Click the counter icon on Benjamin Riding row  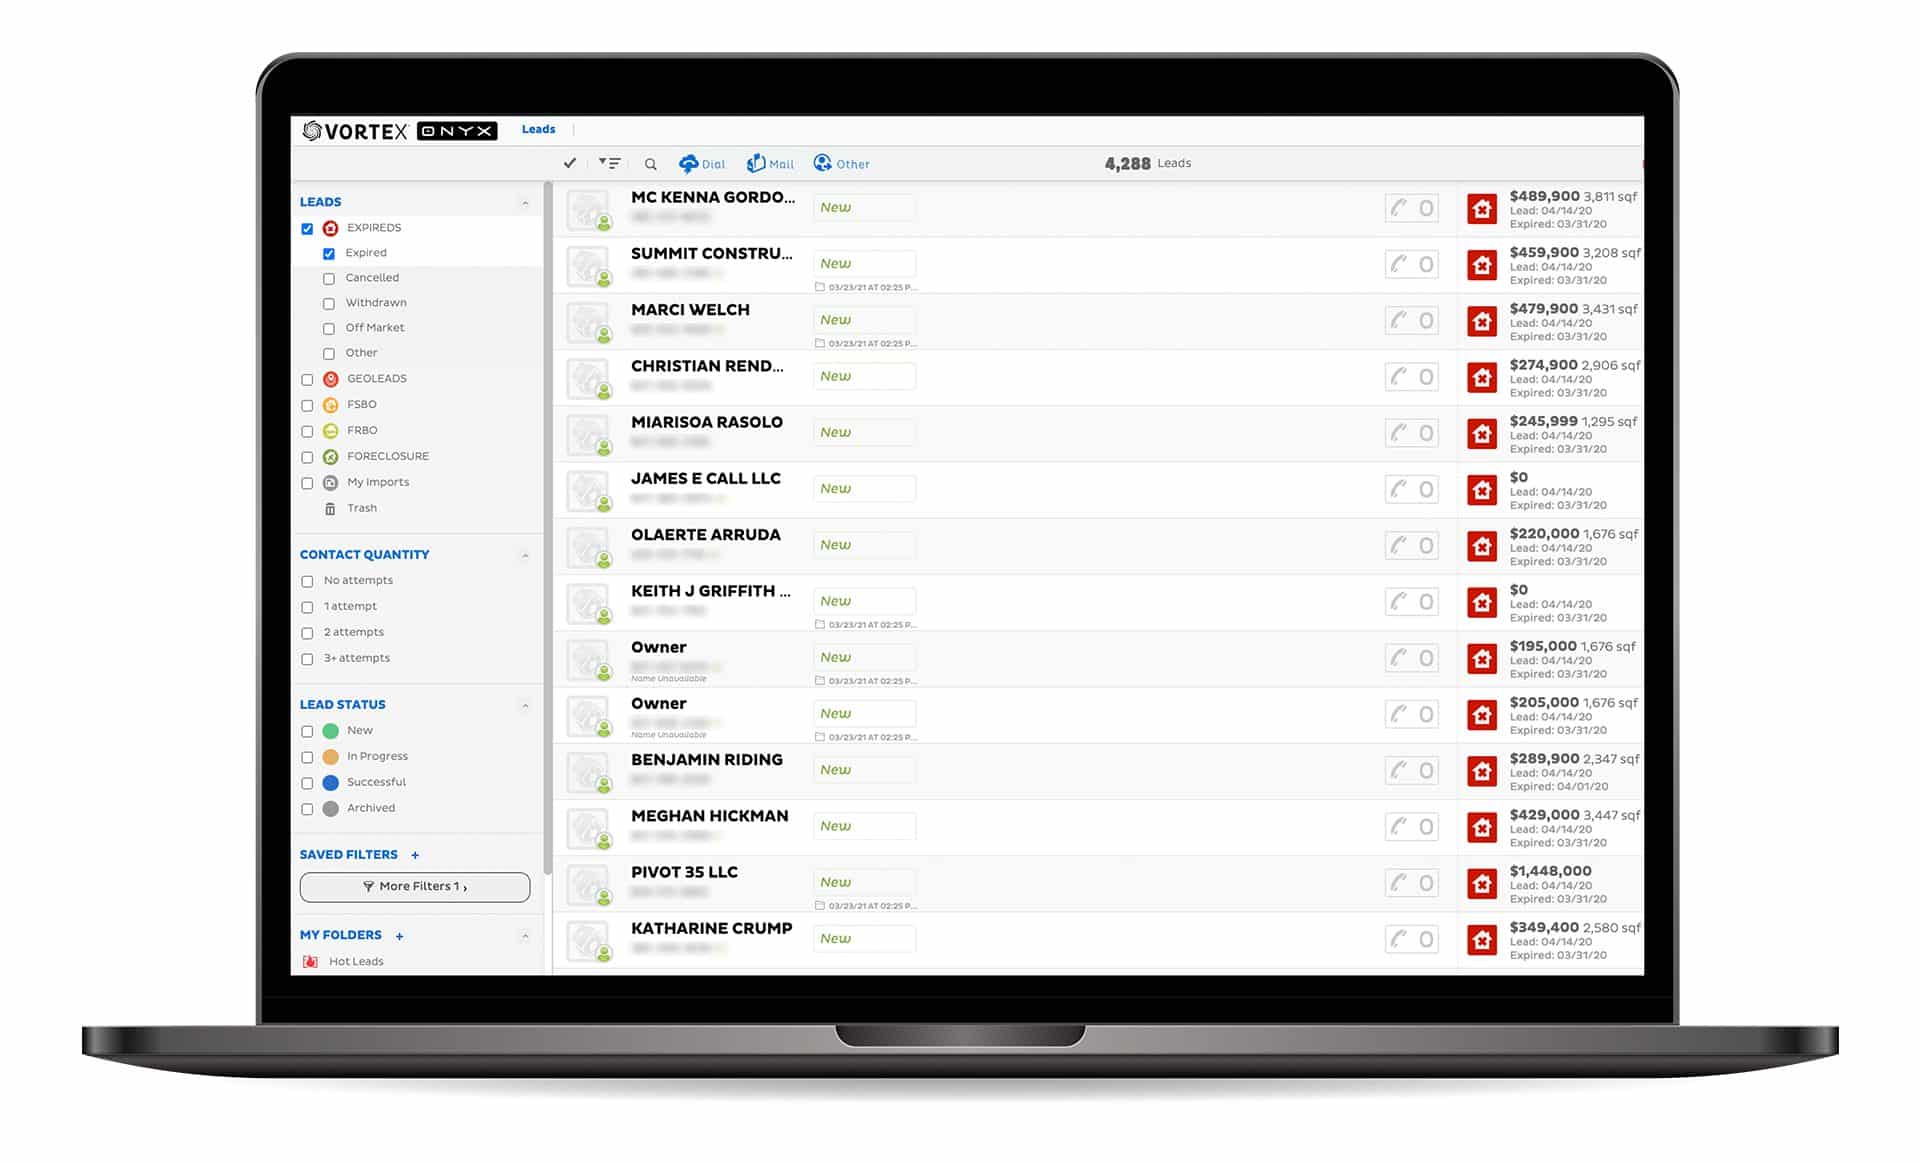(x=1426, y=770)
